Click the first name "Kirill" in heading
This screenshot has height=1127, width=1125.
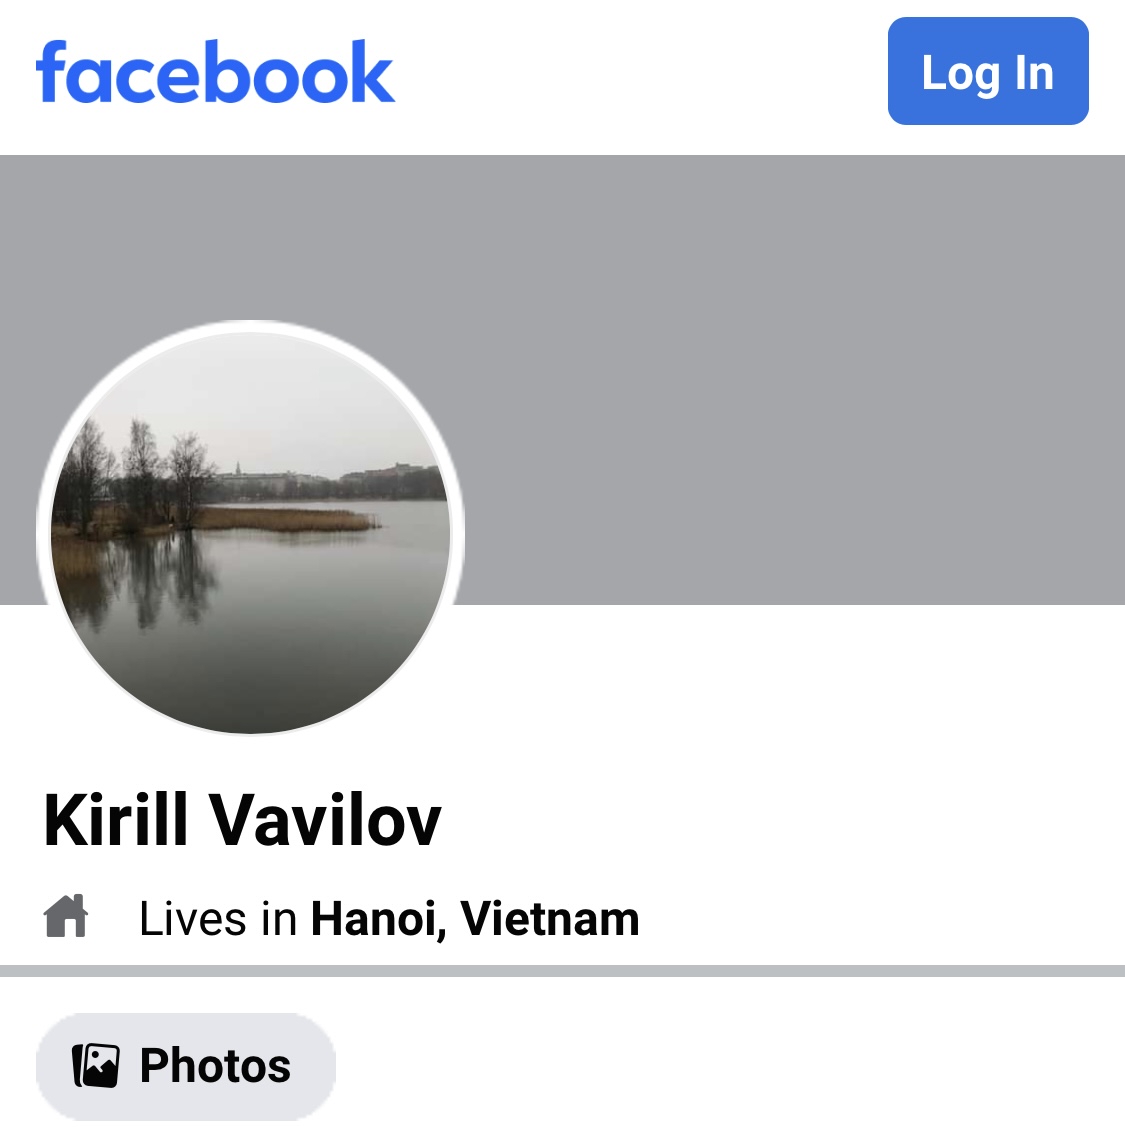point(116,820)
